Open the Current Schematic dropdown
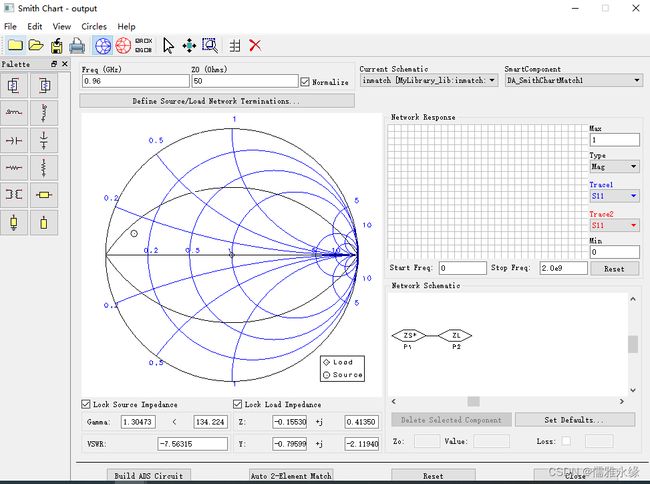The width and height of the screenshot is (650, 484). pyautogui.click(x=429, y=80)
